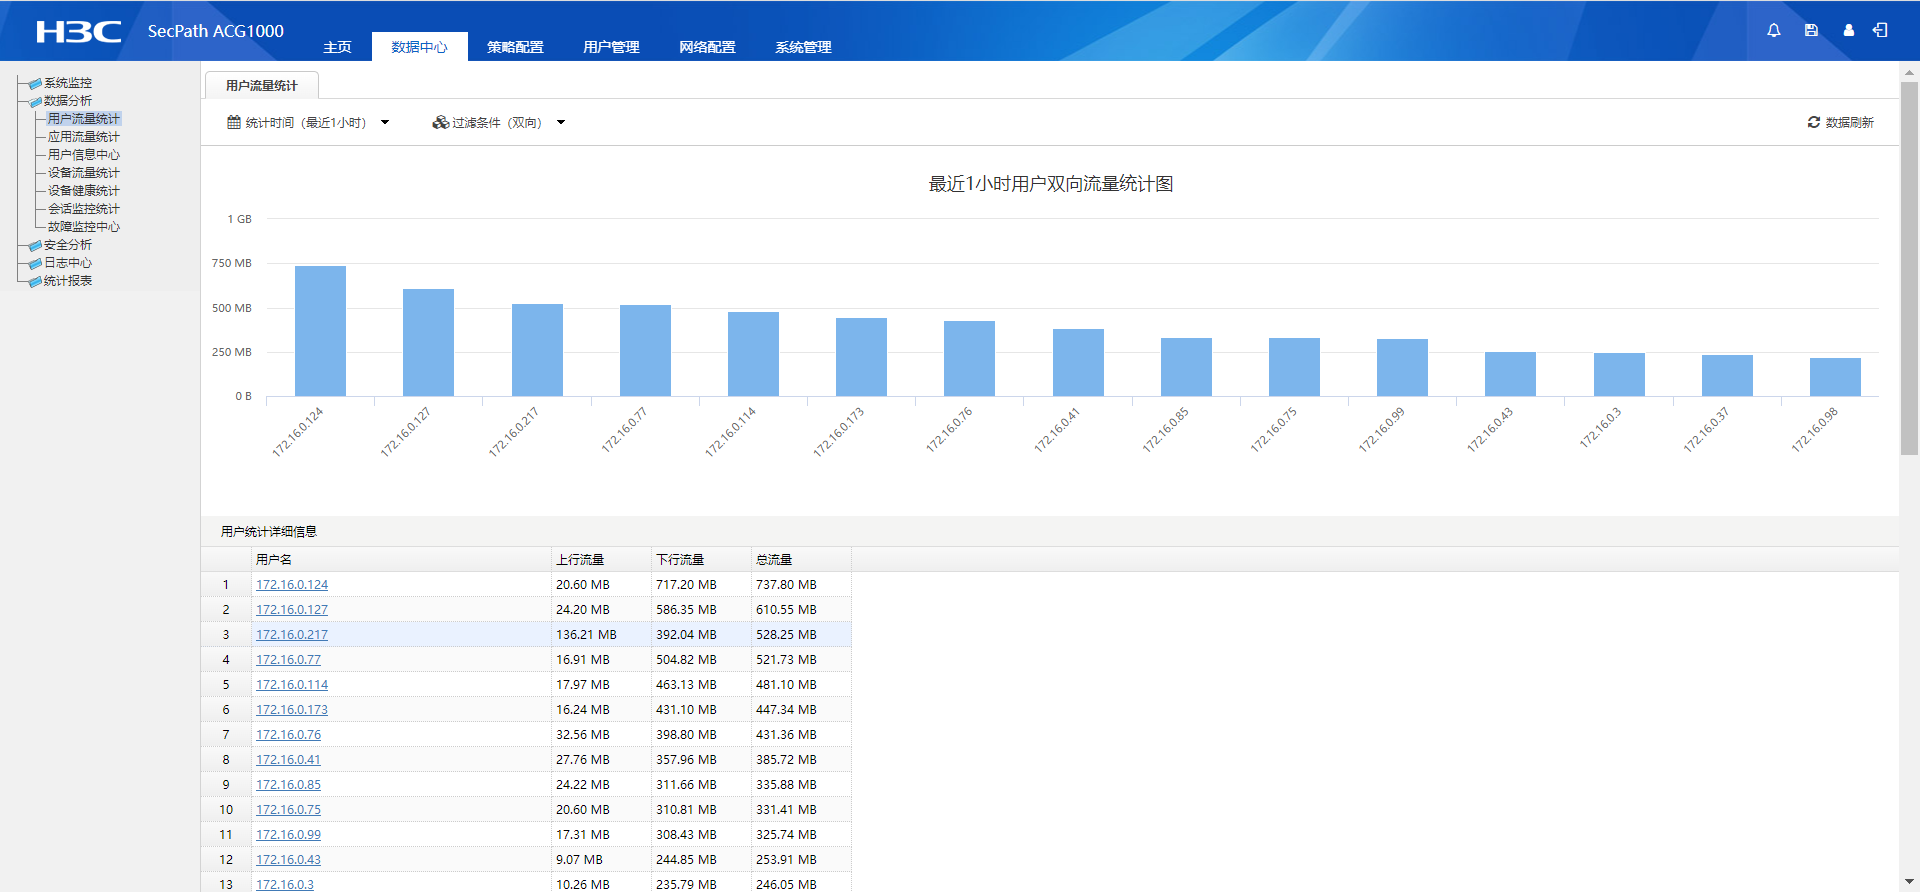The image size is (1920, 892).
Task: Click the notification bell icon
Action: pos(1773,30)
